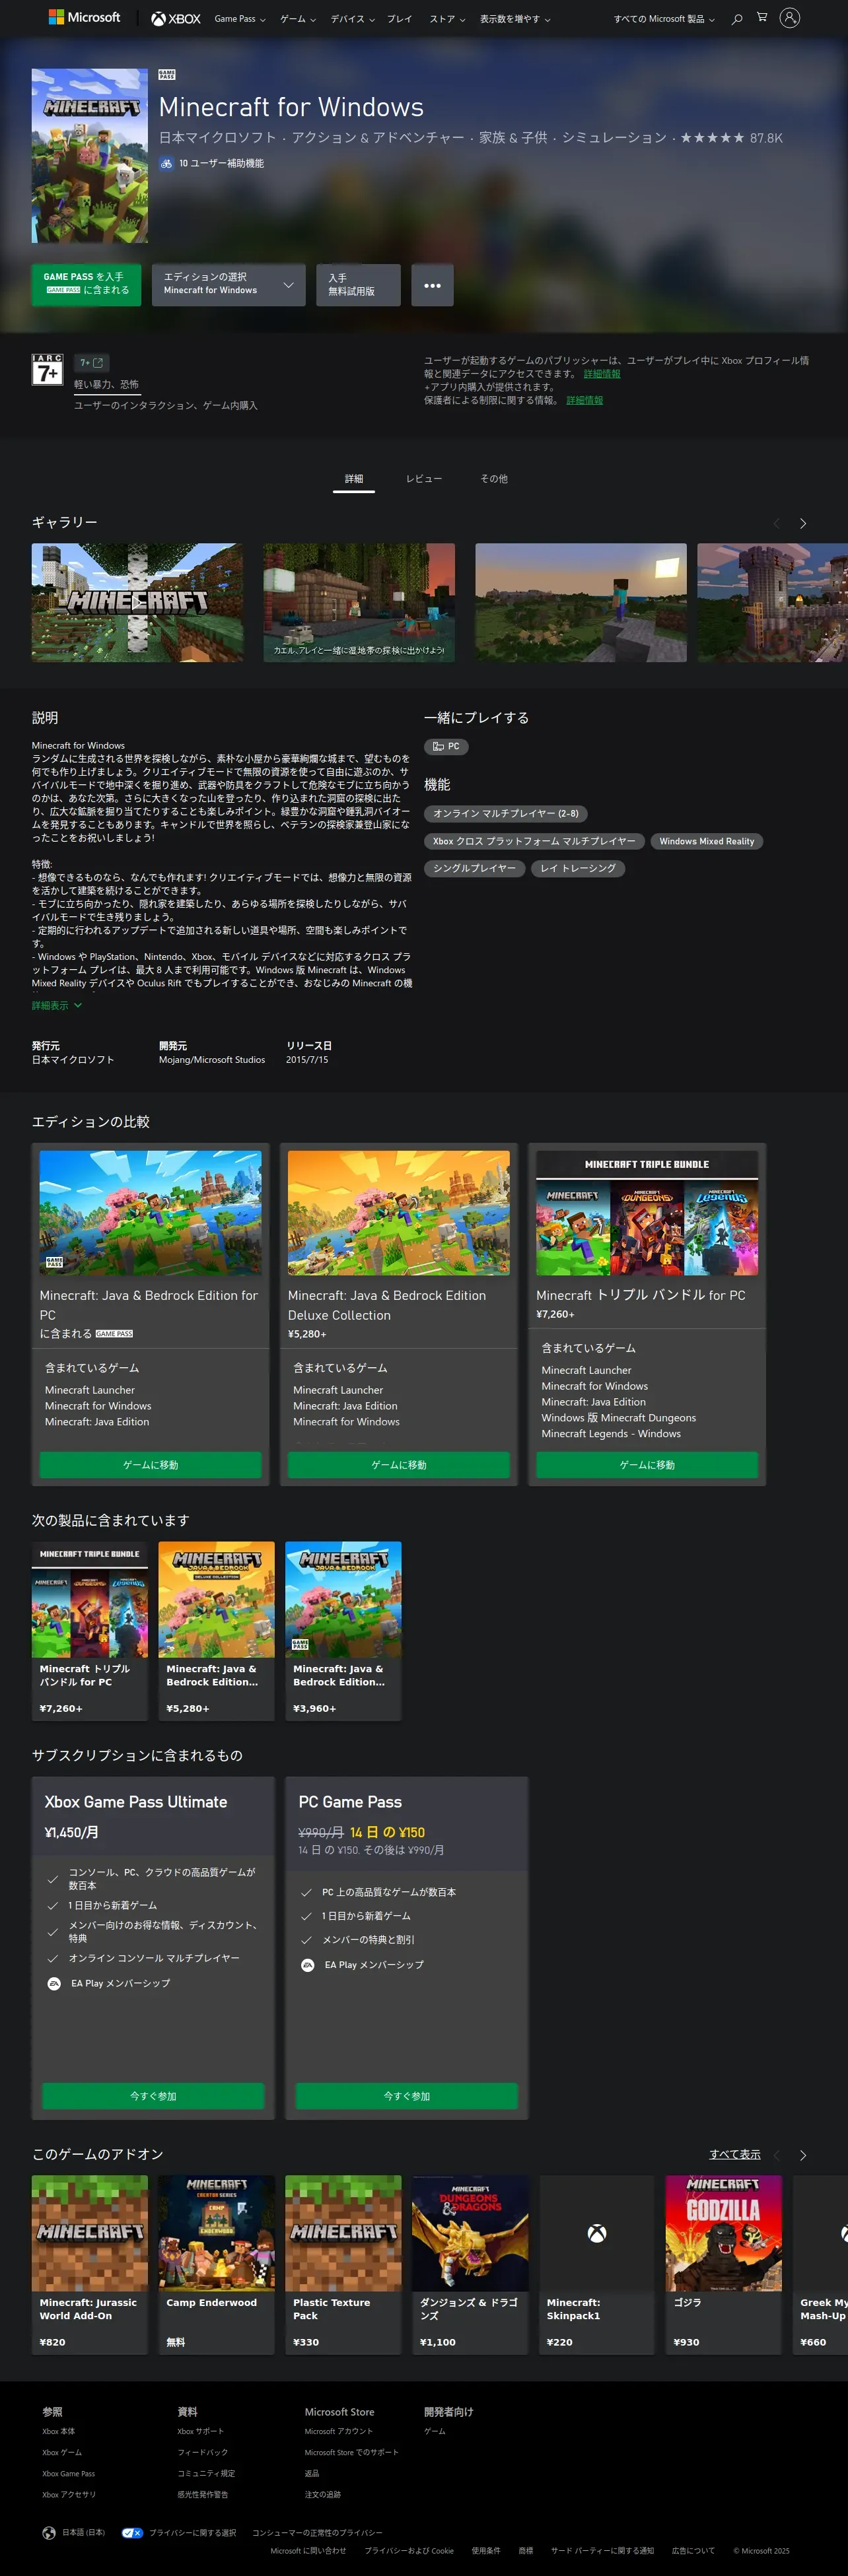The height and width of the screenshot is (2576, 848).
Task: Click the シングルプレイヤー feature tag
Action: tap(474, 868)
